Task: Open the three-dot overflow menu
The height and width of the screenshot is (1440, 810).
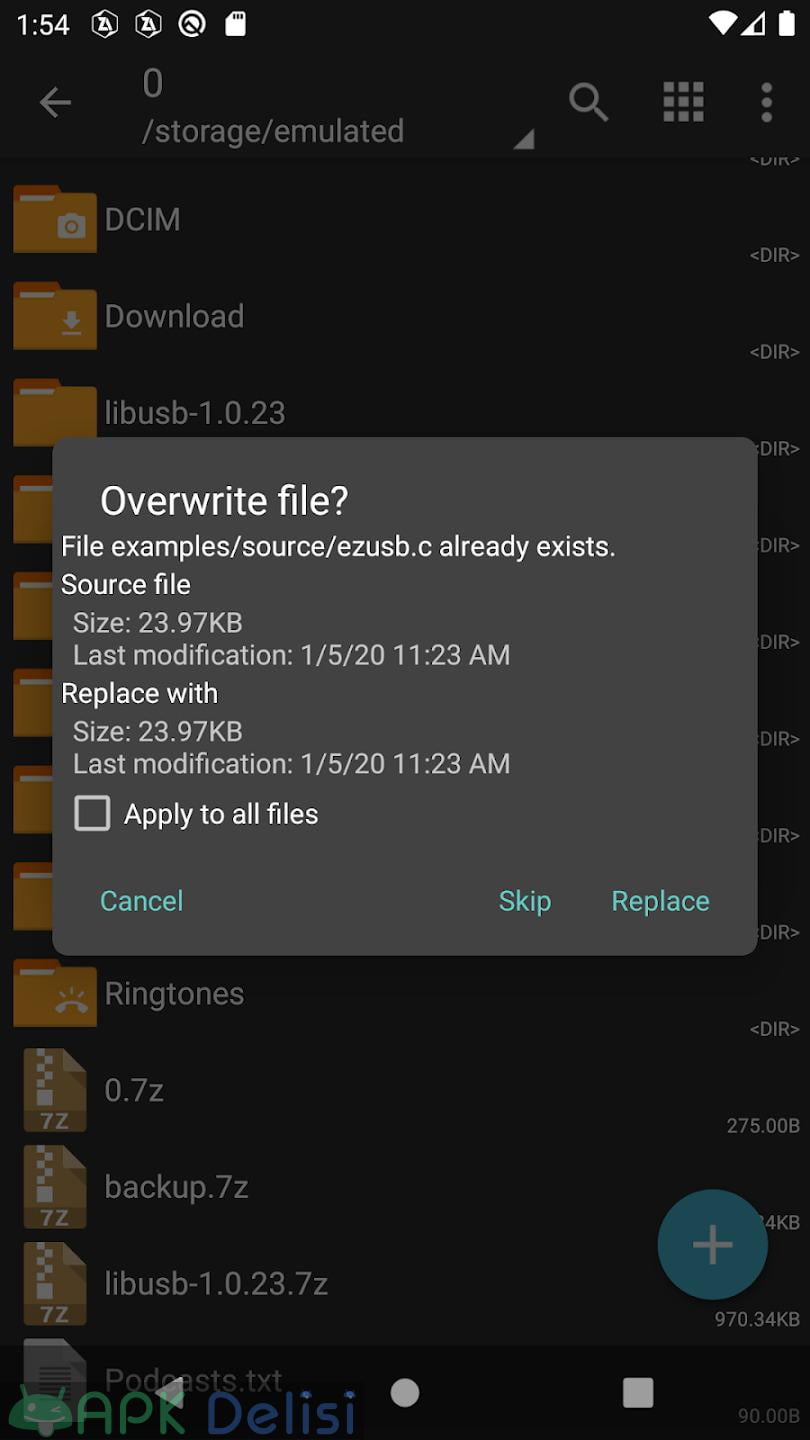Action: click(767, 102)
